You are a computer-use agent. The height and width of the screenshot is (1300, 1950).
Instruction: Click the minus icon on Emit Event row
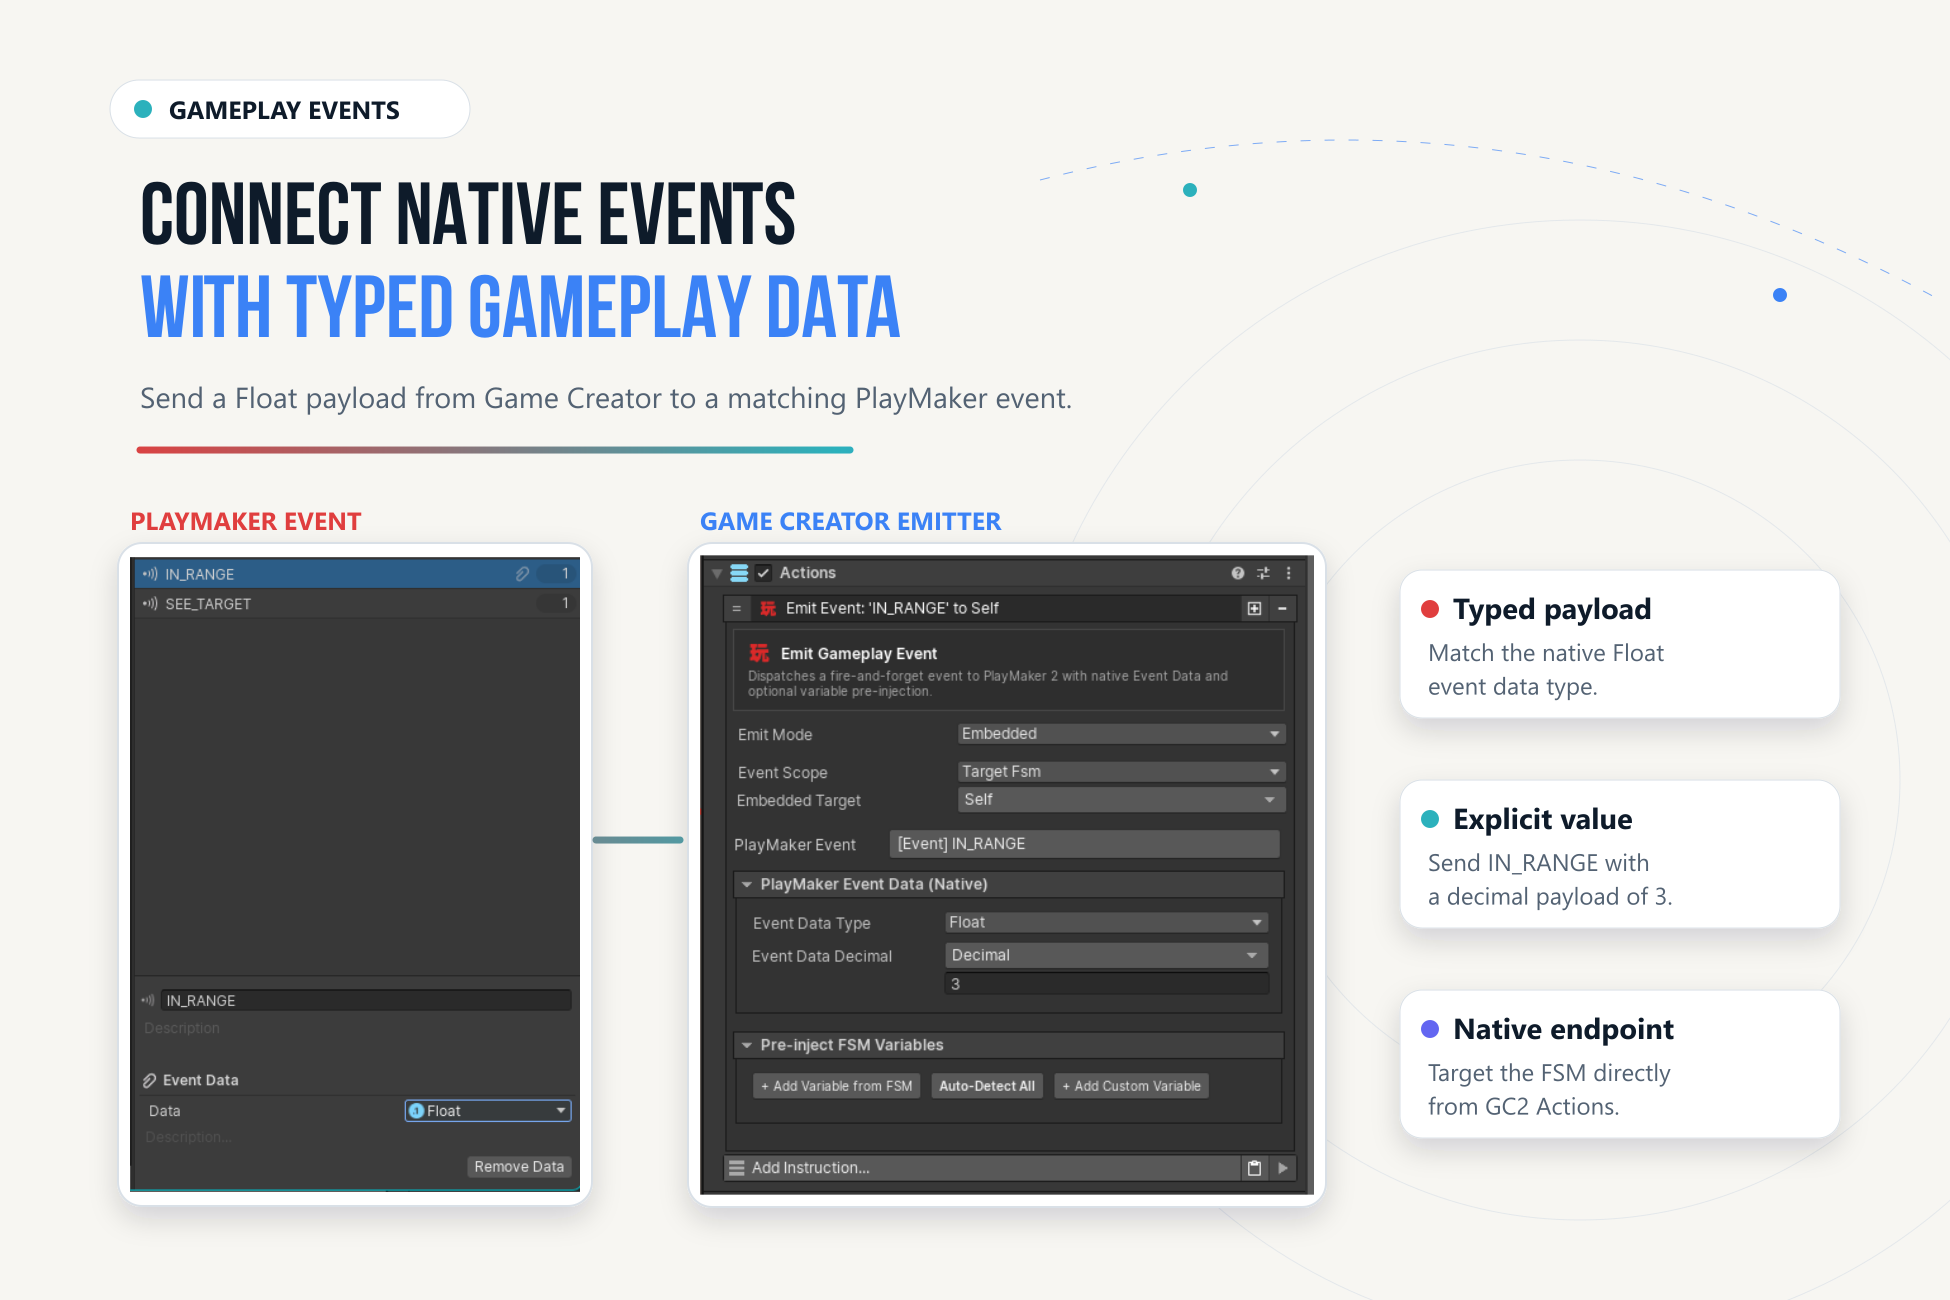pyautogui.click(x=1282, y=608)
